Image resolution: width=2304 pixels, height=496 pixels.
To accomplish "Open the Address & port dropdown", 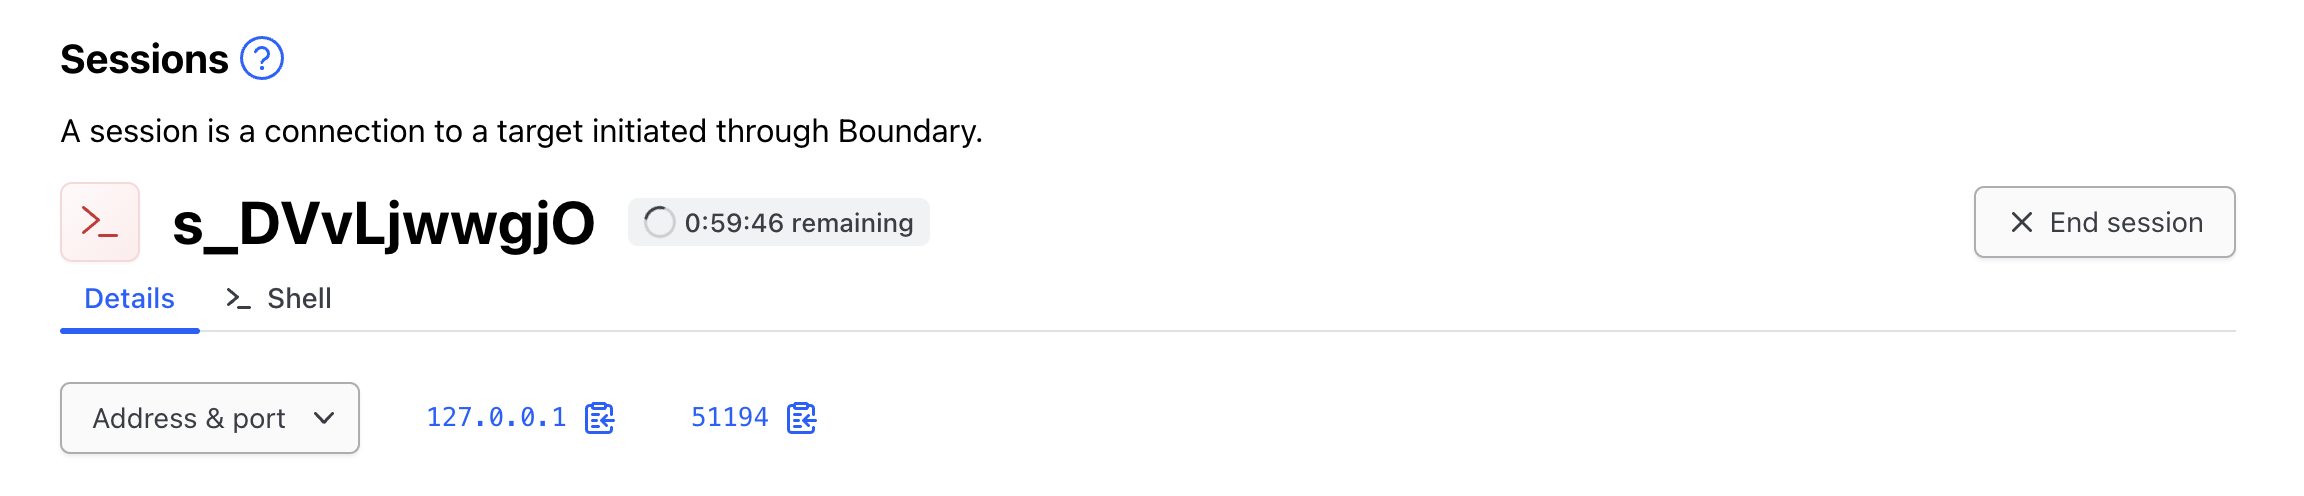I will click(210, 418).
